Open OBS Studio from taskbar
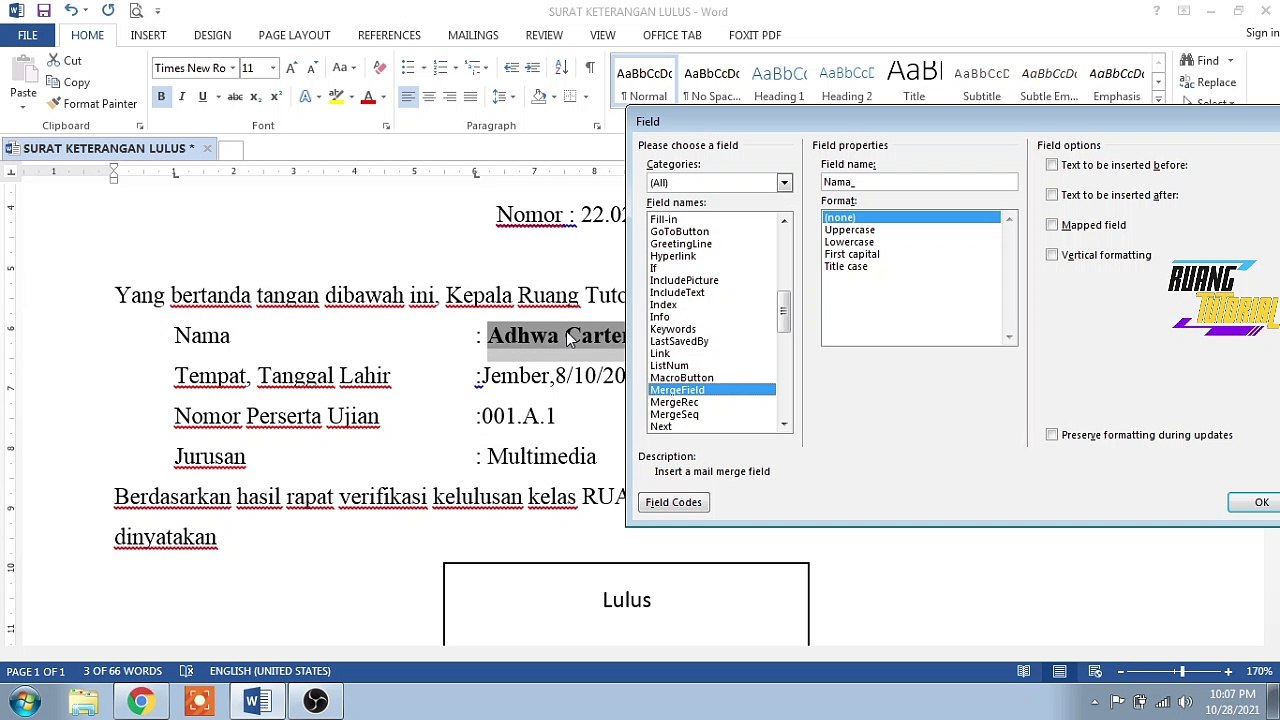 click(x=315, y=702)
